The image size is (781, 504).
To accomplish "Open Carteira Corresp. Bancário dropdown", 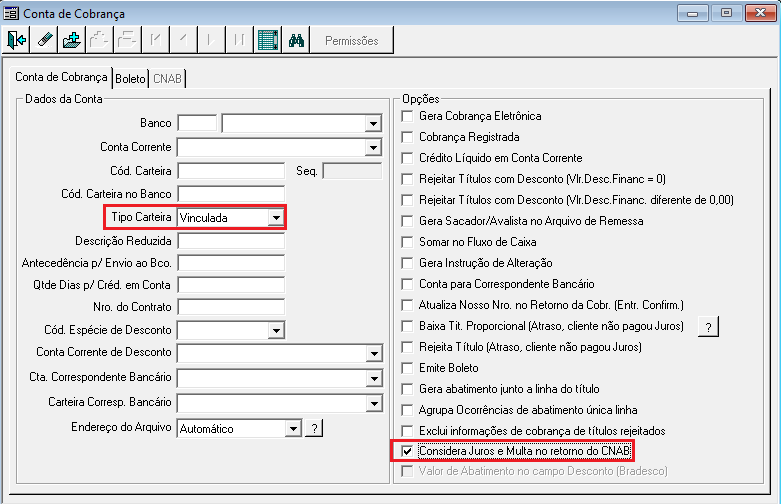I will 374,403.
